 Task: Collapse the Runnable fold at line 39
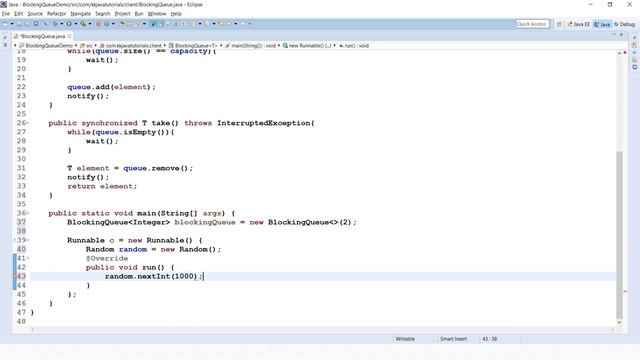28,240
